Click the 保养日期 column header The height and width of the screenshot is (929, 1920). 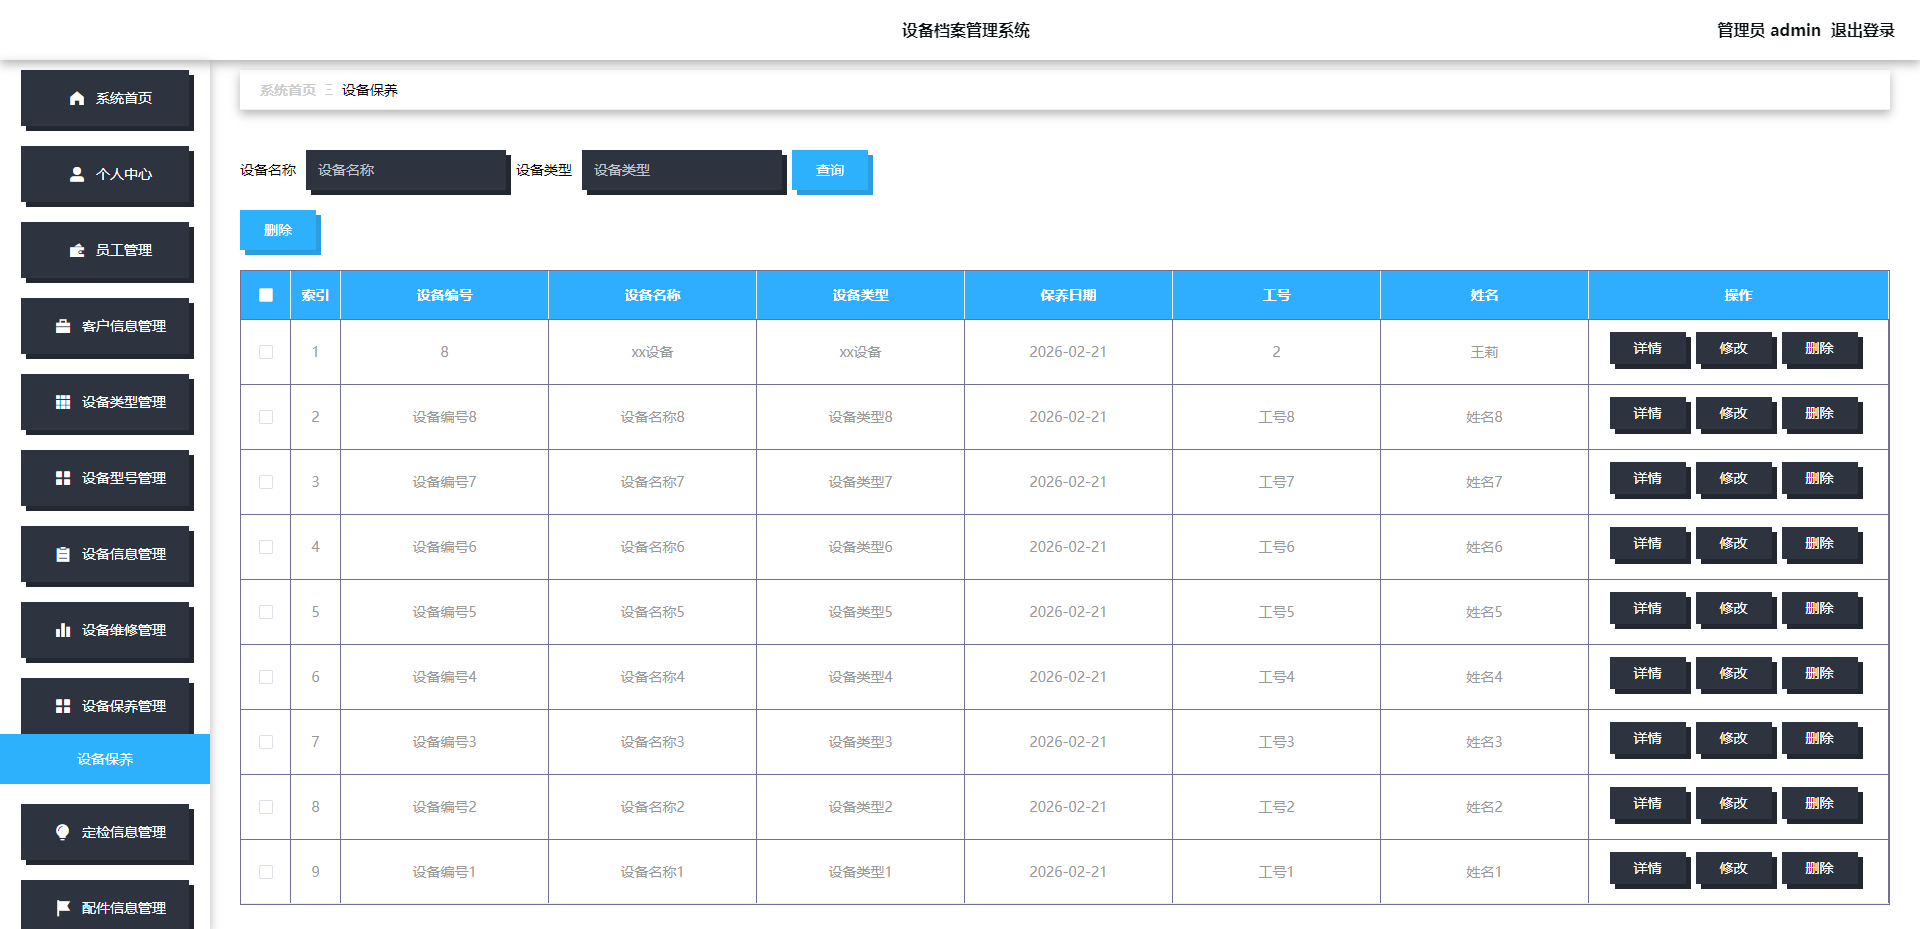(1068, 295)
